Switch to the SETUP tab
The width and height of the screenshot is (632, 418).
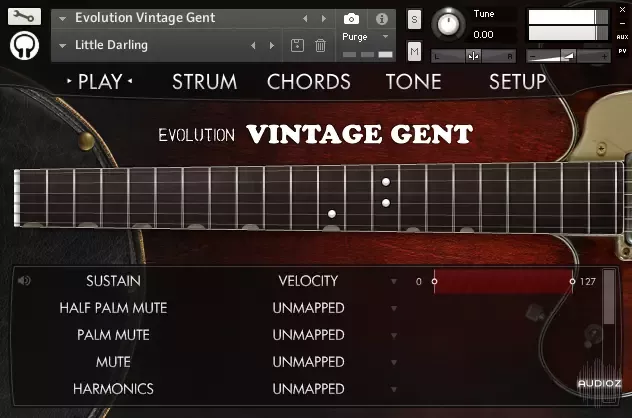(518, 82)
